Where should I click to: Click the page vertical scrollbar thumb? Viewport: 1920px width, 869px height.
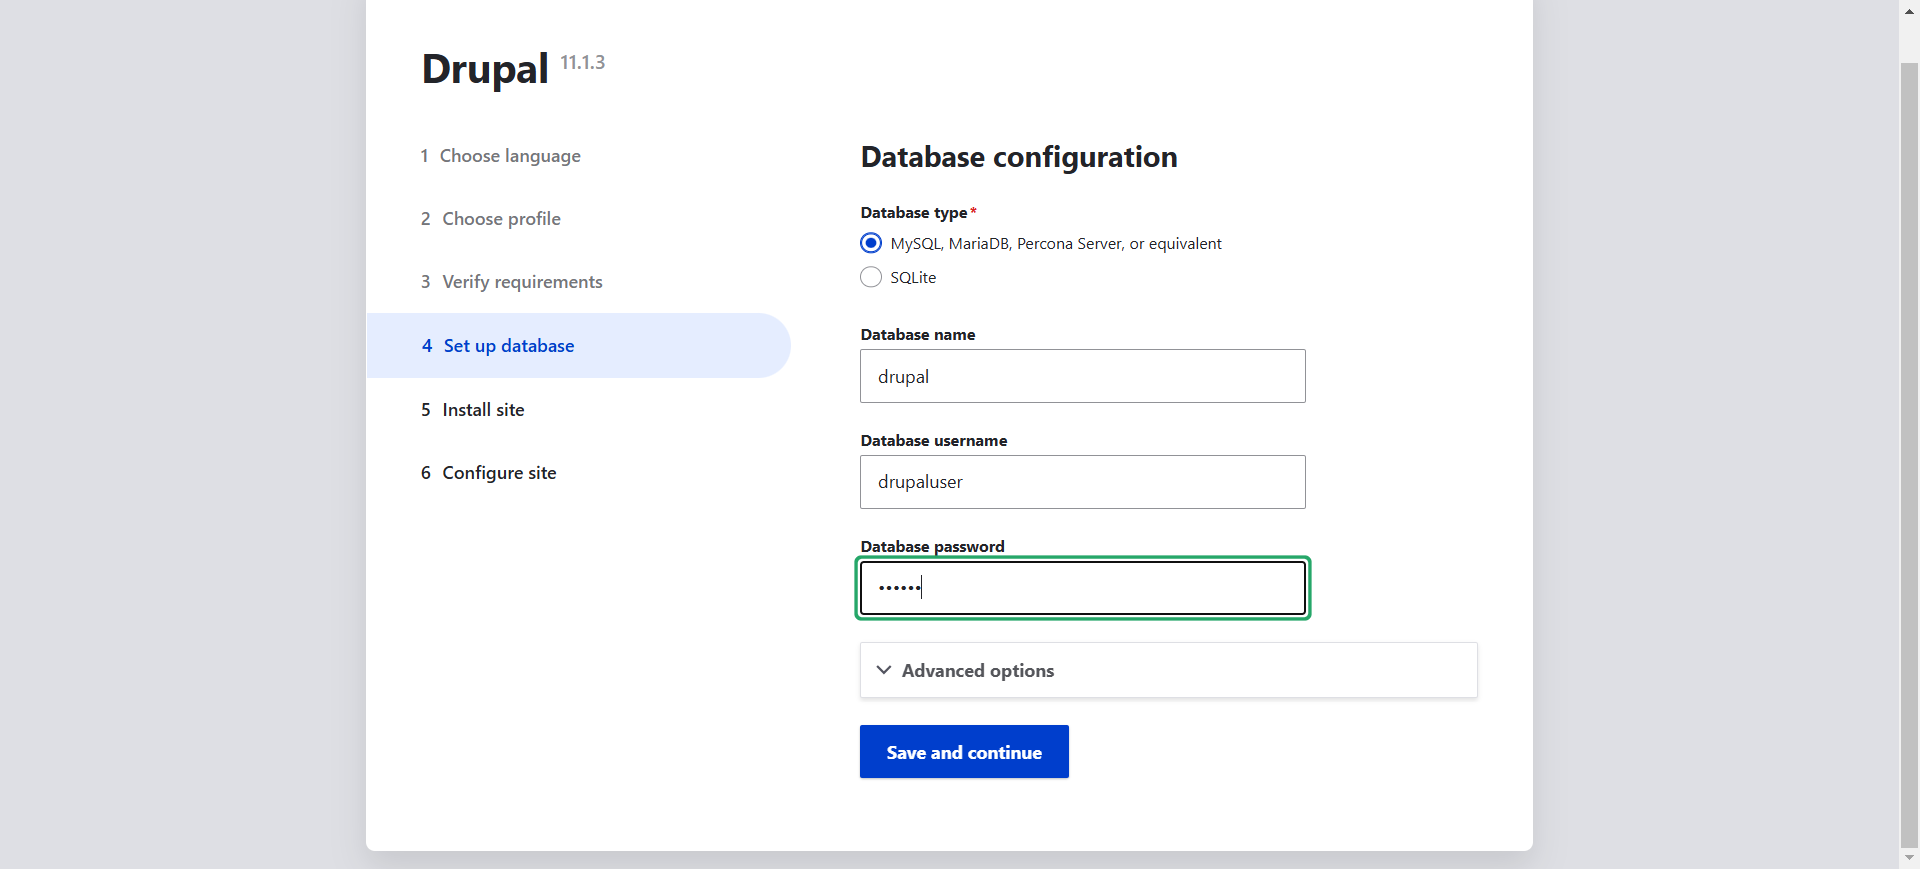pos(1909,455)
